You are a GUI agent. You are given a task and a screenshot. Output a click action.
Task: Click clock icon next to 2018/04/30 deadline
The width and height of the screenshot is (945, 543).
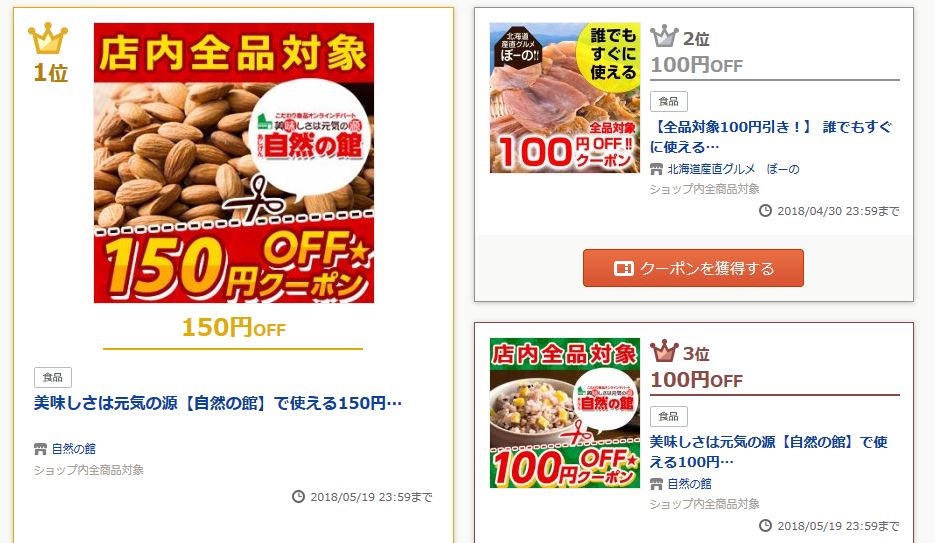765,211
